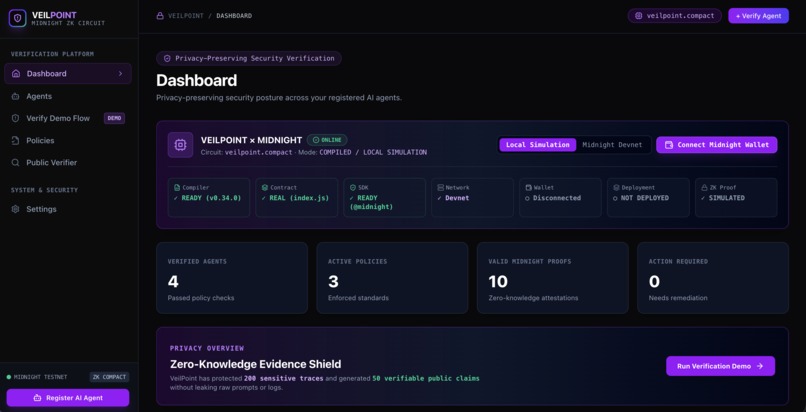Click the SDK shield icon
Viewport: 806px width, 412px height.
point(352,188)
